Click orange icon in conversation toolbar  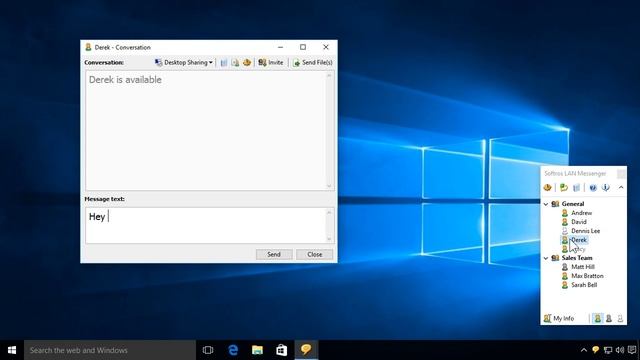pos(247,62)
